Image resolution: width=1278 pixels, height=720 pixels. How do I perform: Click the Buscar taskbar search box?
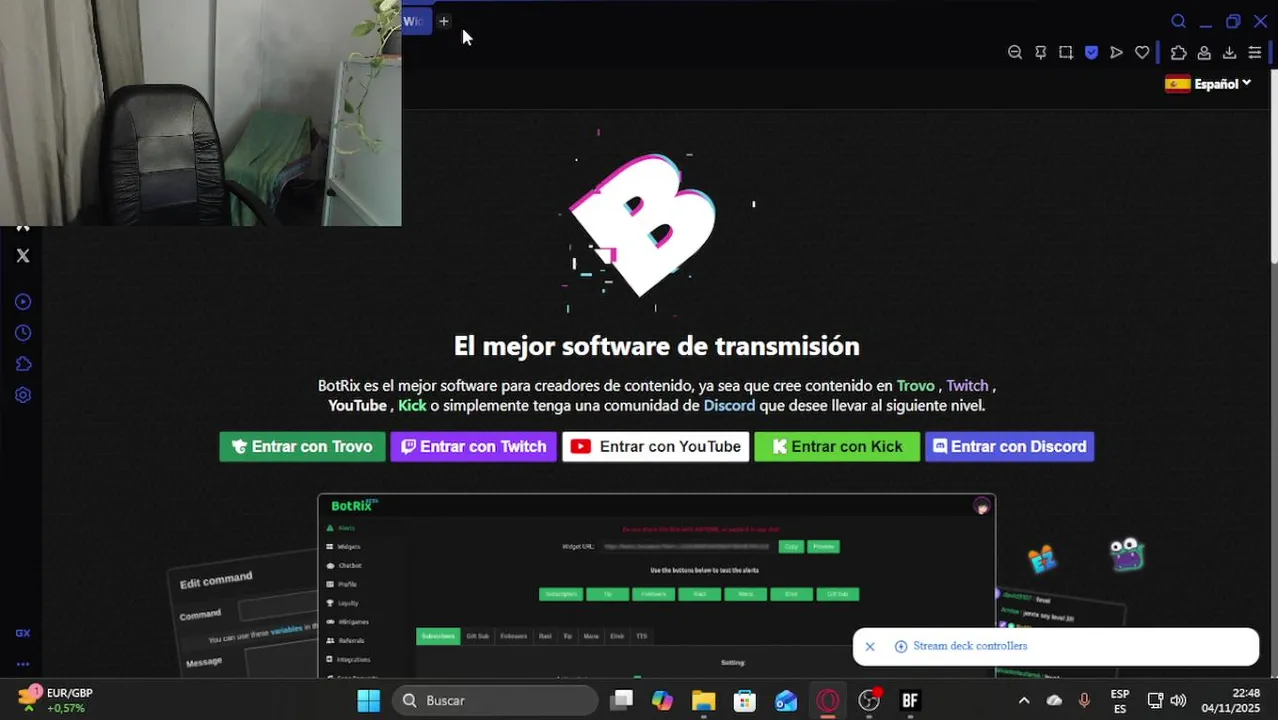[496, 701]
